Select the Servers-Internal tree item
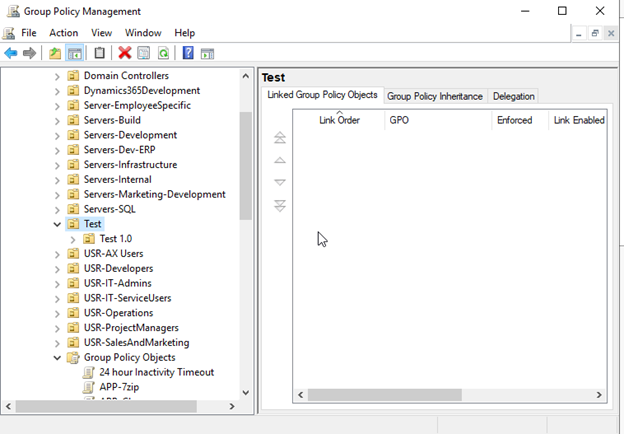 117,179
